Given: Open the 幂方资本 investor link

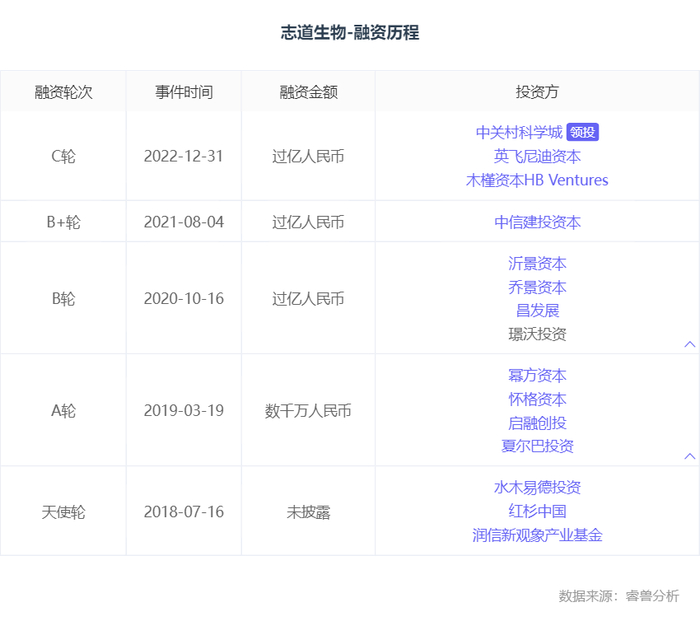Looking at the screenshot, I should (537, 376).
